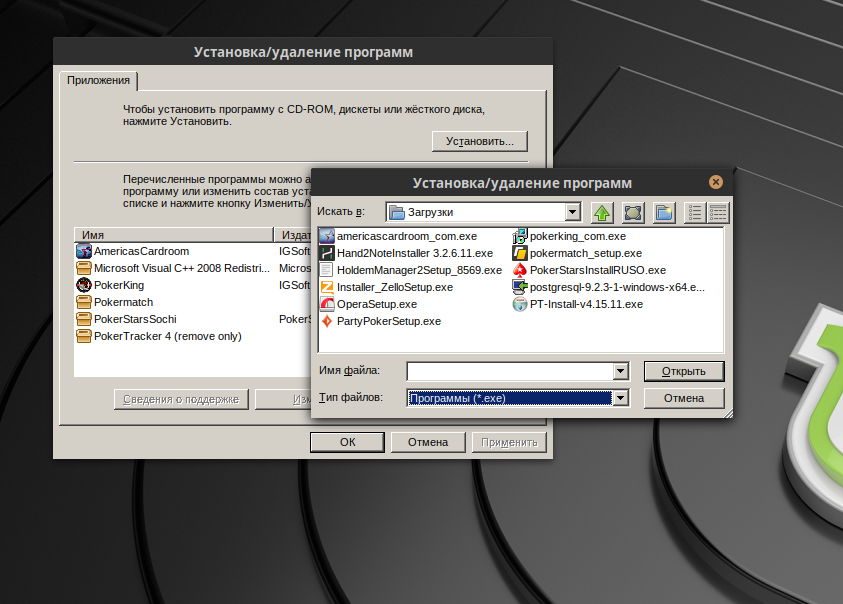
Task: Select HoldemManager2Setup_8569.exe file icon
Action: [327, 270]
